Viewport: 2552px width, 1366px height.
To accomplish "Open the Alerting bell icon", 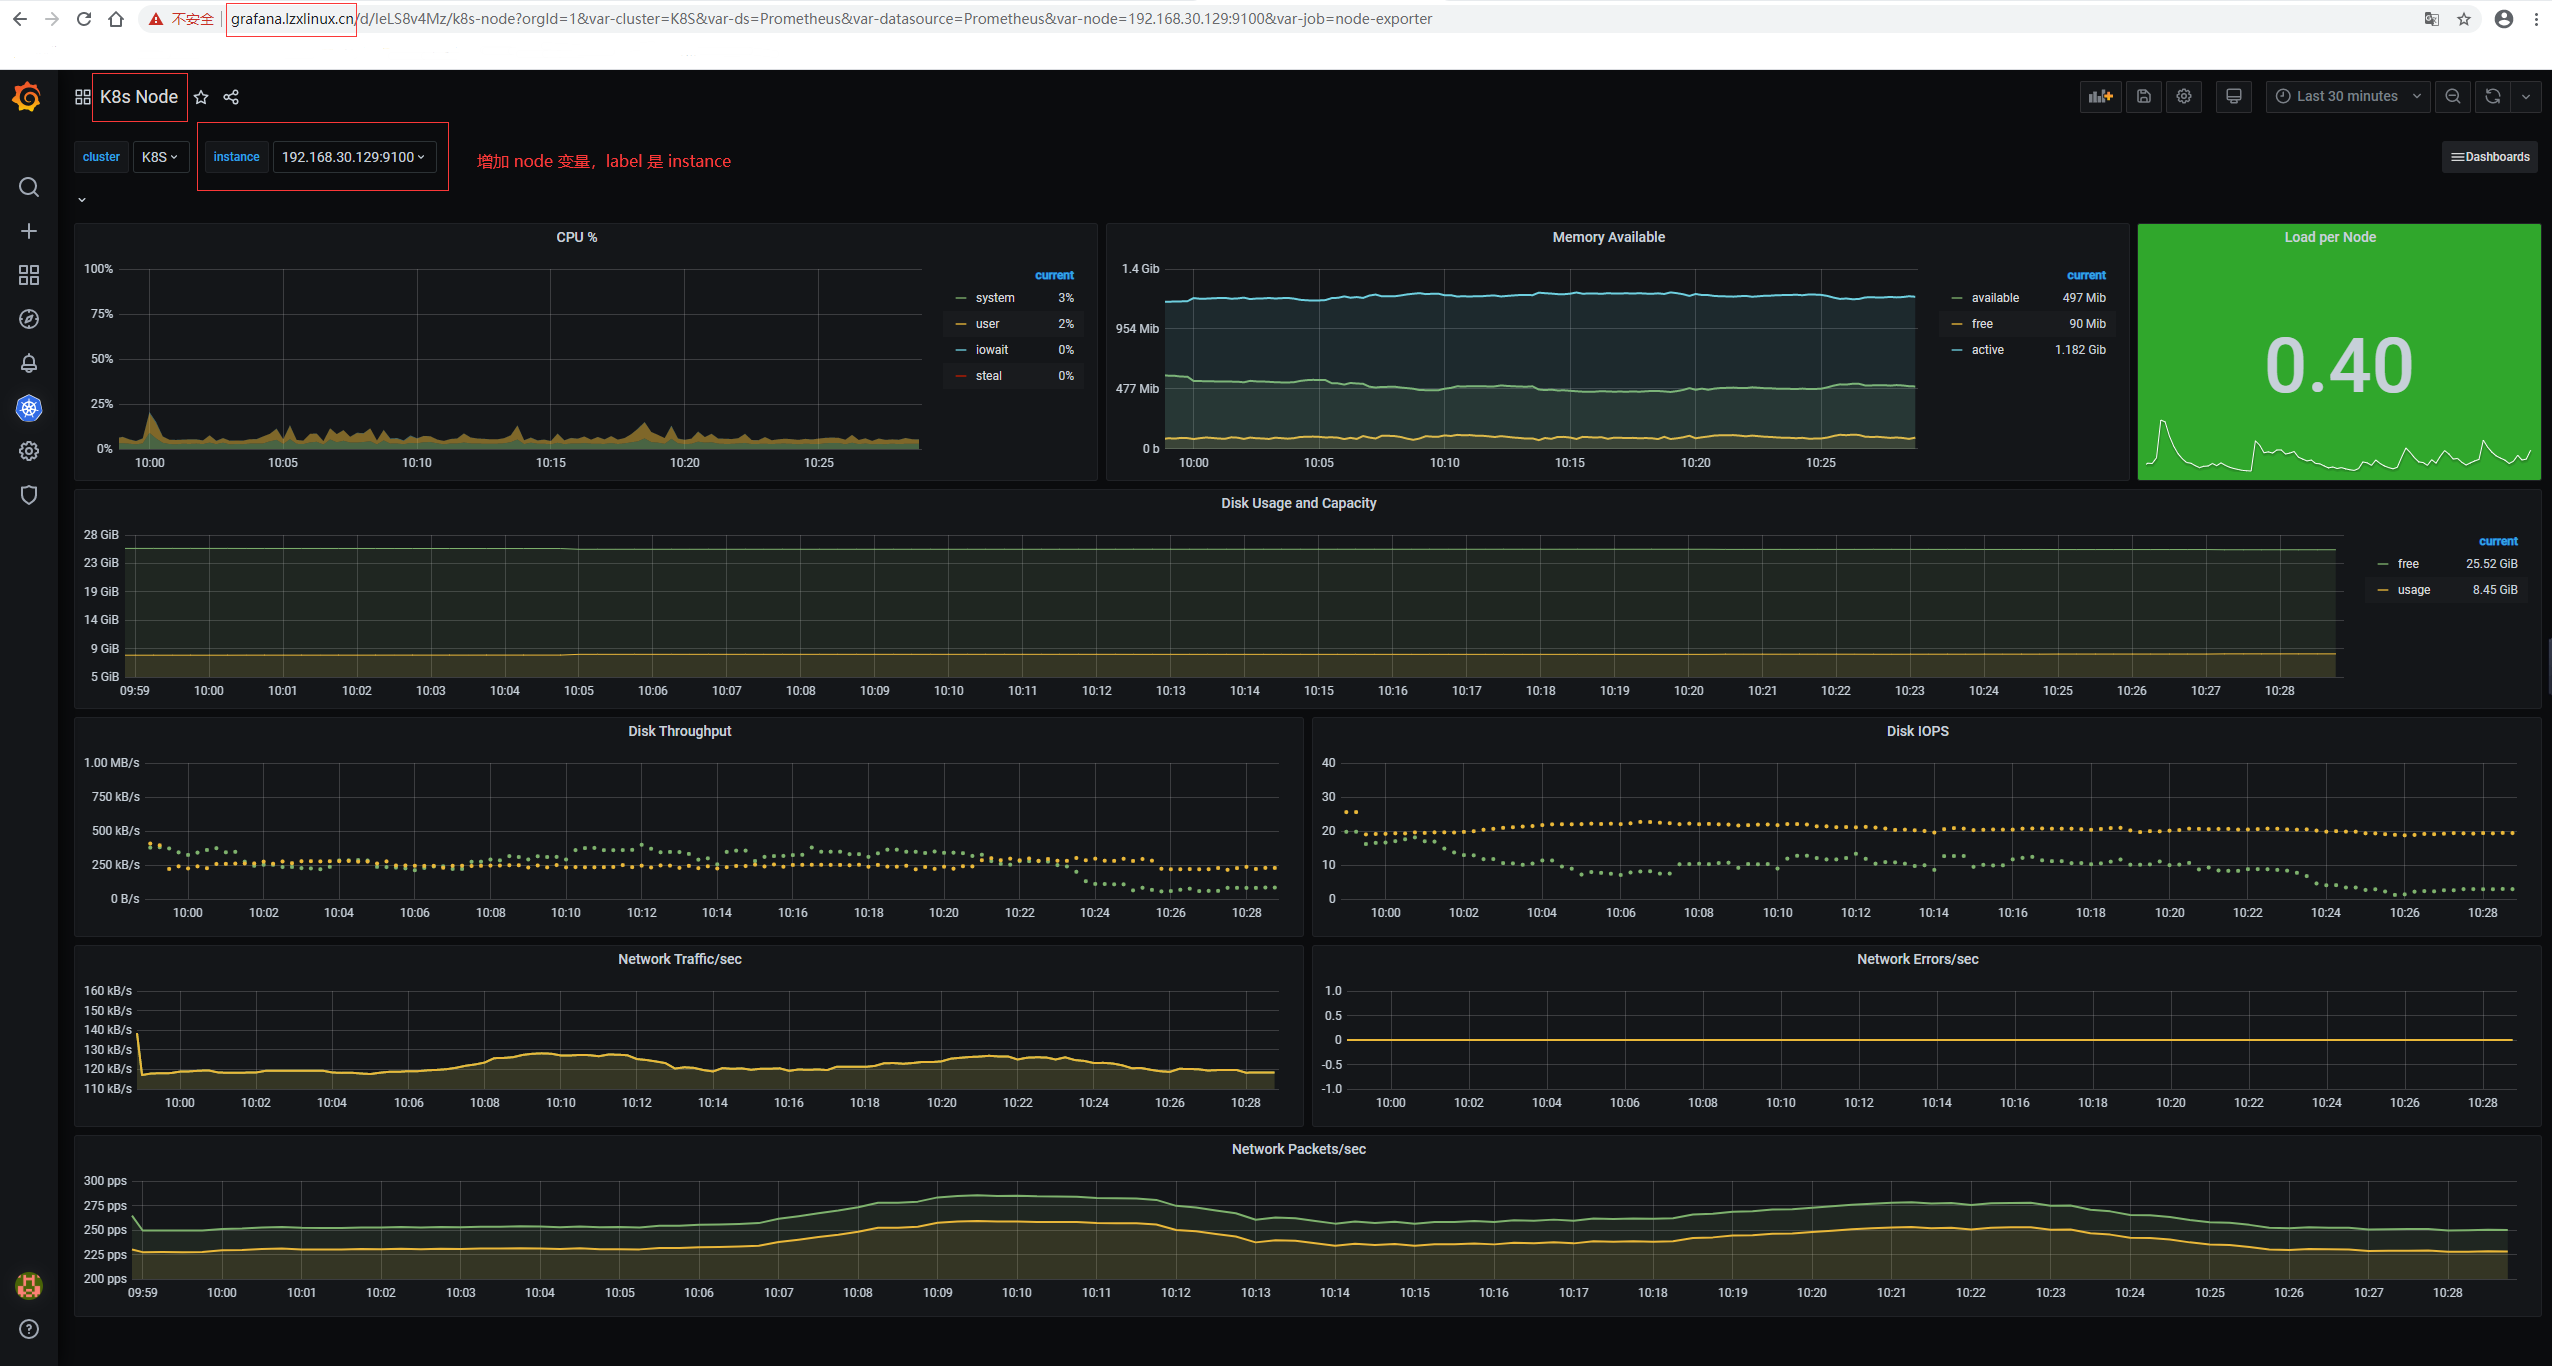I will tap(29, 363).
